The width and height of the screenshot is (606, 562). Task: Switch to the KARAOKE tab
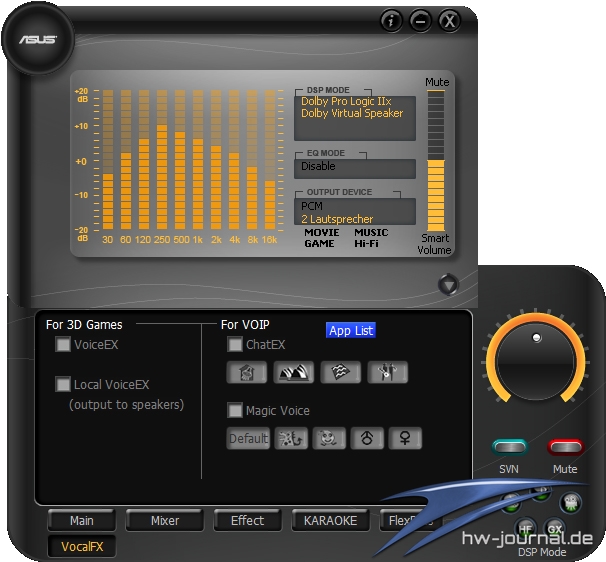pyautogui.click(x=330, y=520)
